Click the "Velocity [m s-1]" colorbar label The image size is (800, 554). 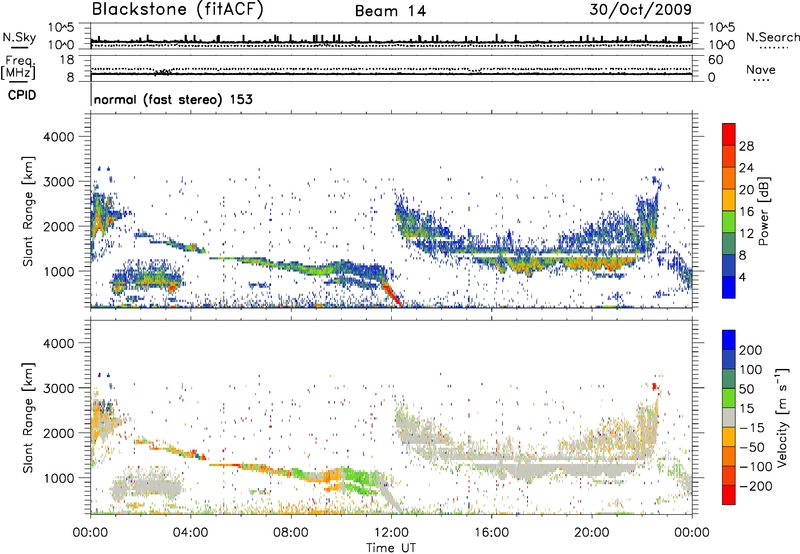point(781,417)
